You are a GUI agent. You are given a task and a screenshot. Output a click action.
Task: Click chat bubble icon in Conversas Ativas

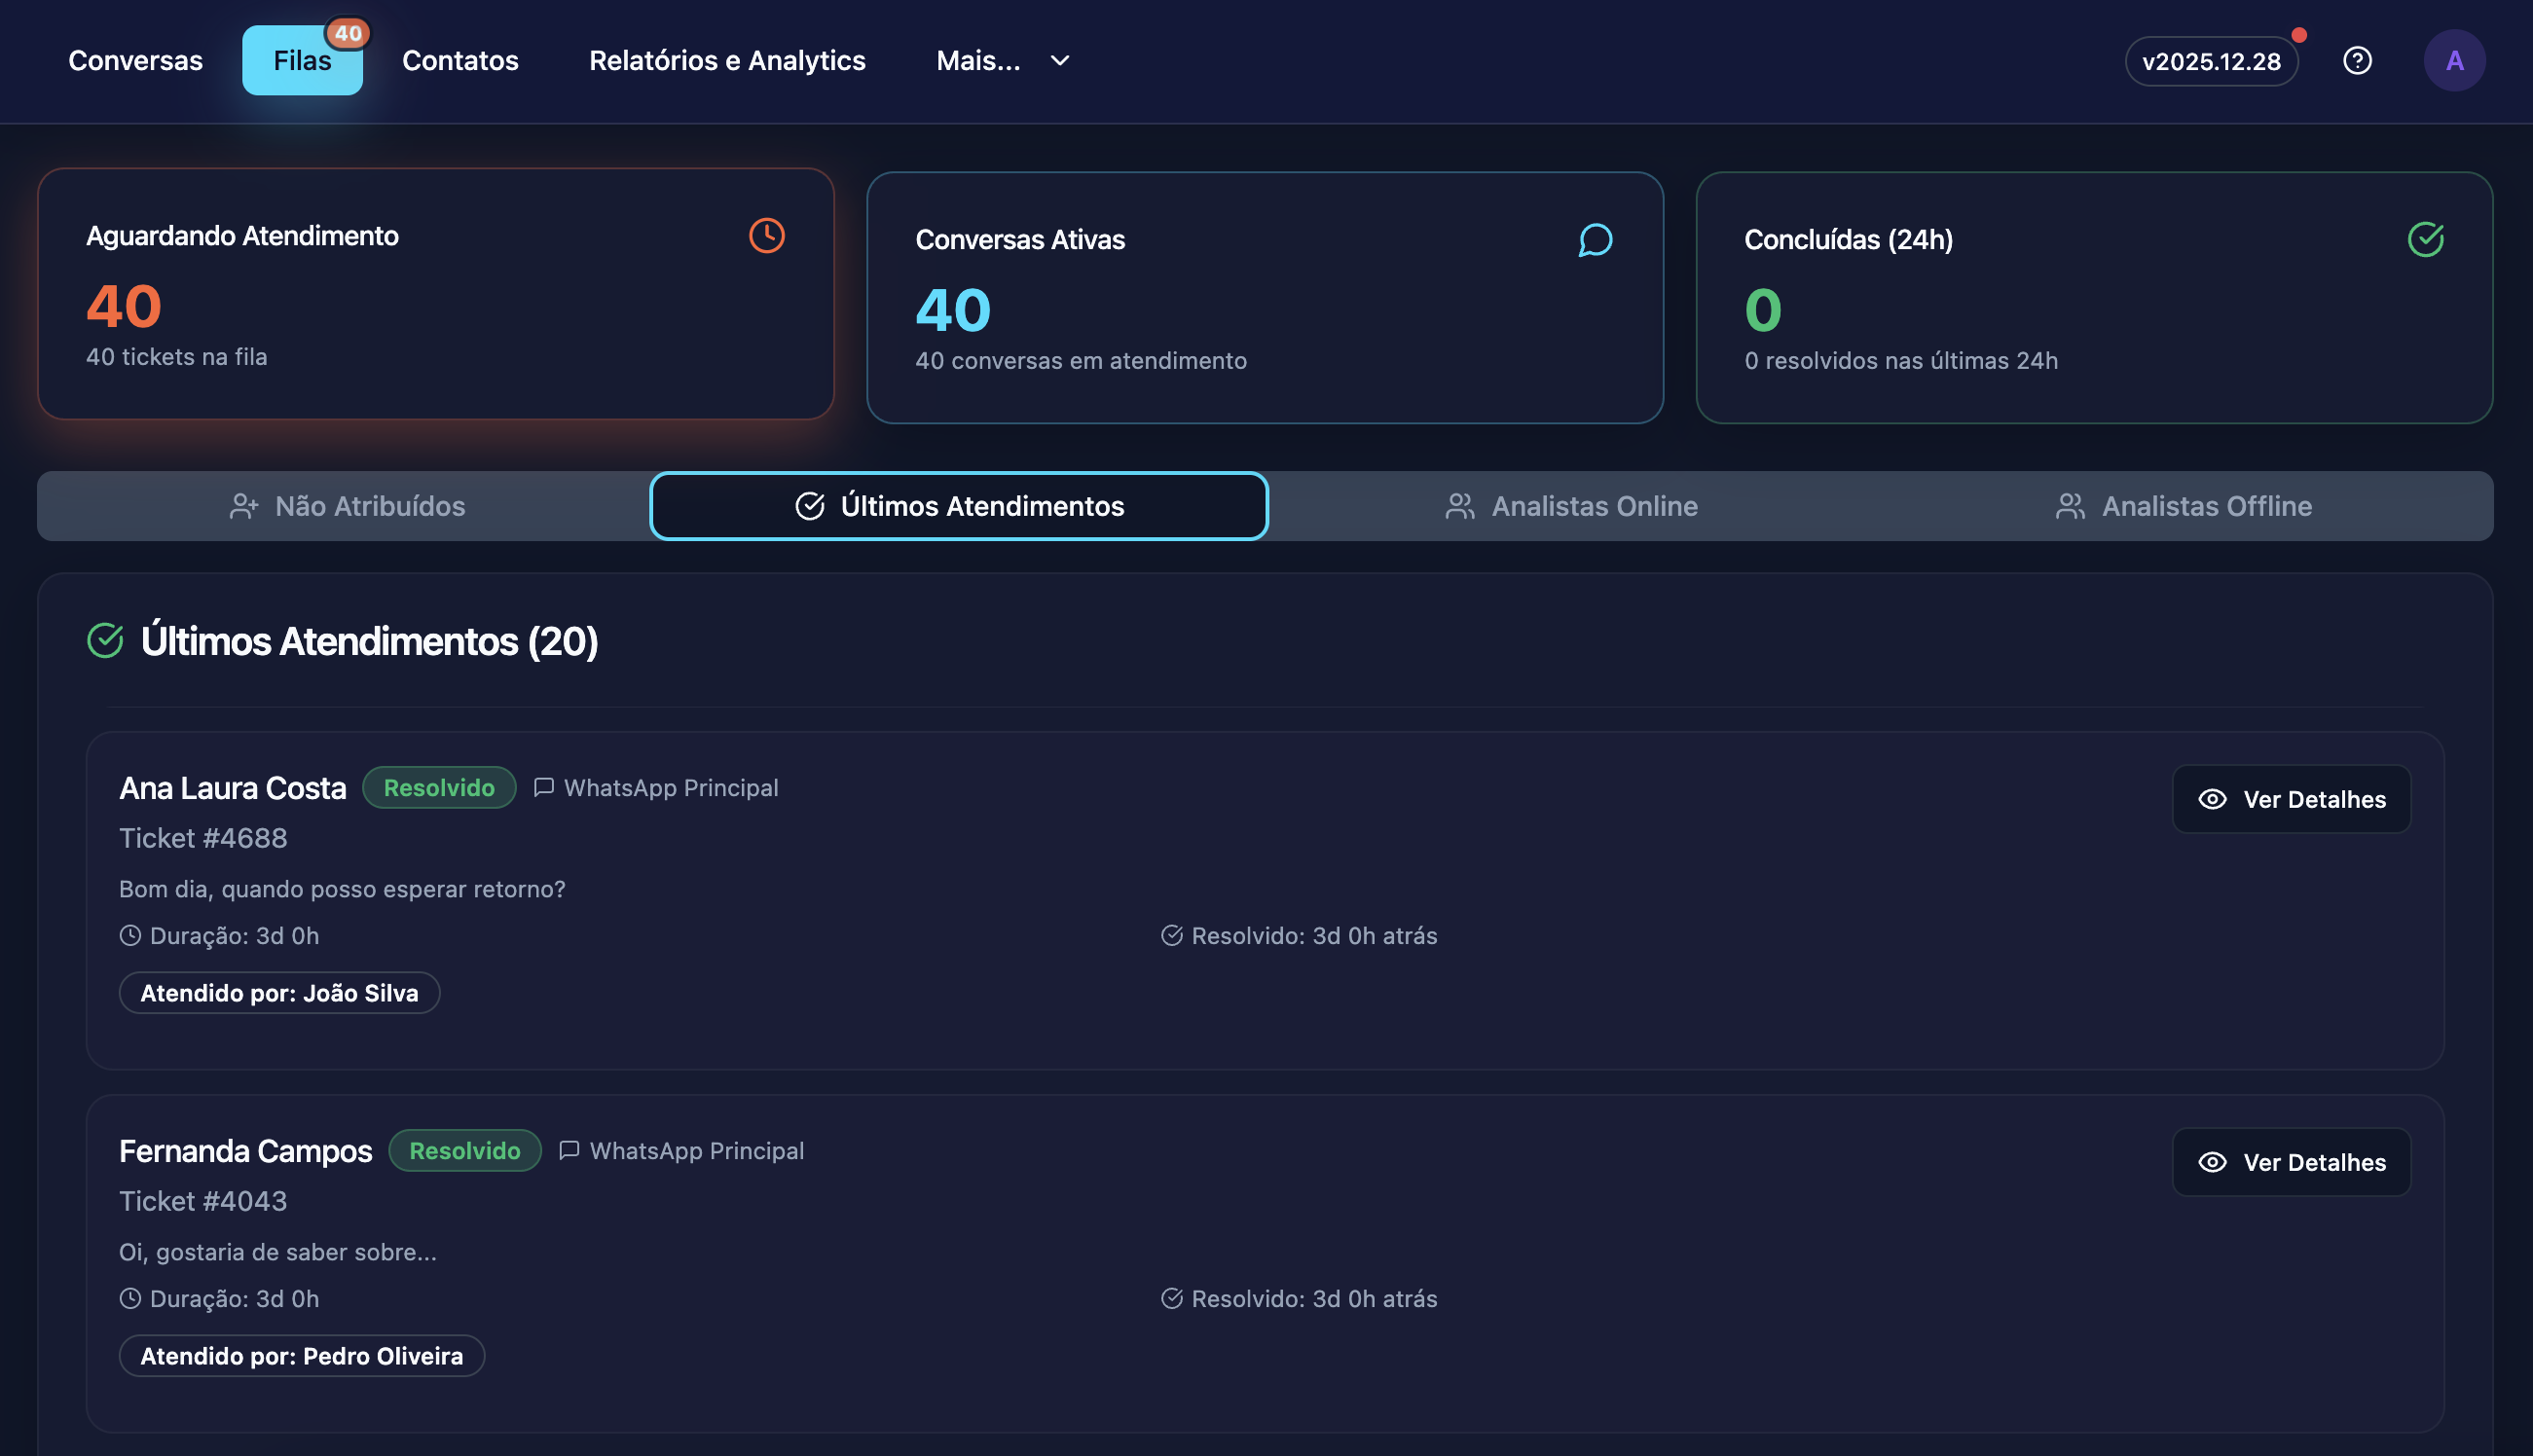[x=1595, y=240]
